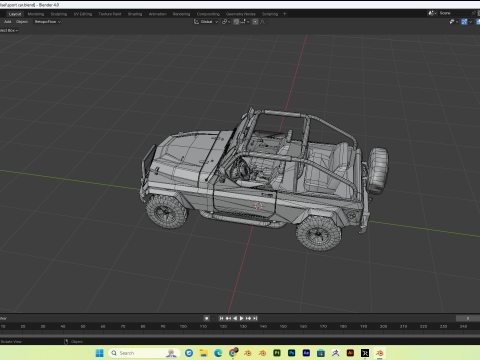Open Substance Painter from the taskbar
The height and width of the screenshot is (360, 480).
(277, 353)
